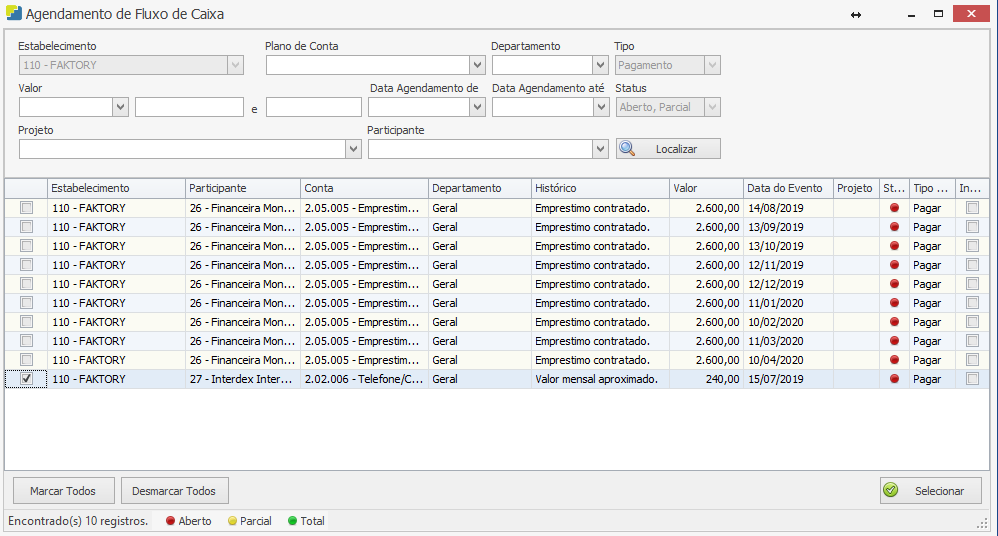Click the green check icon on Selecionar
This screenshot has height=536, width=998.
[891, 491]
